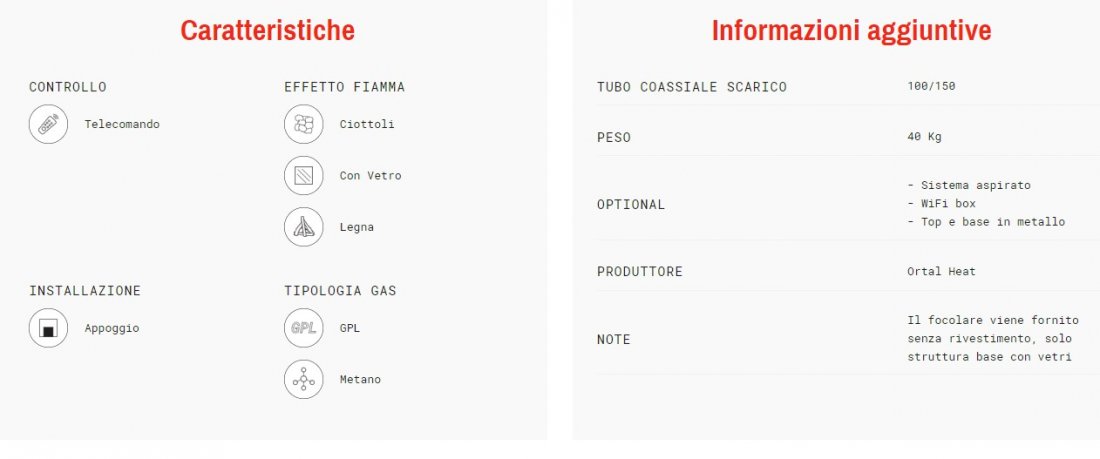
Task: Click the Ciottoli text label
Action: (367, 125)
